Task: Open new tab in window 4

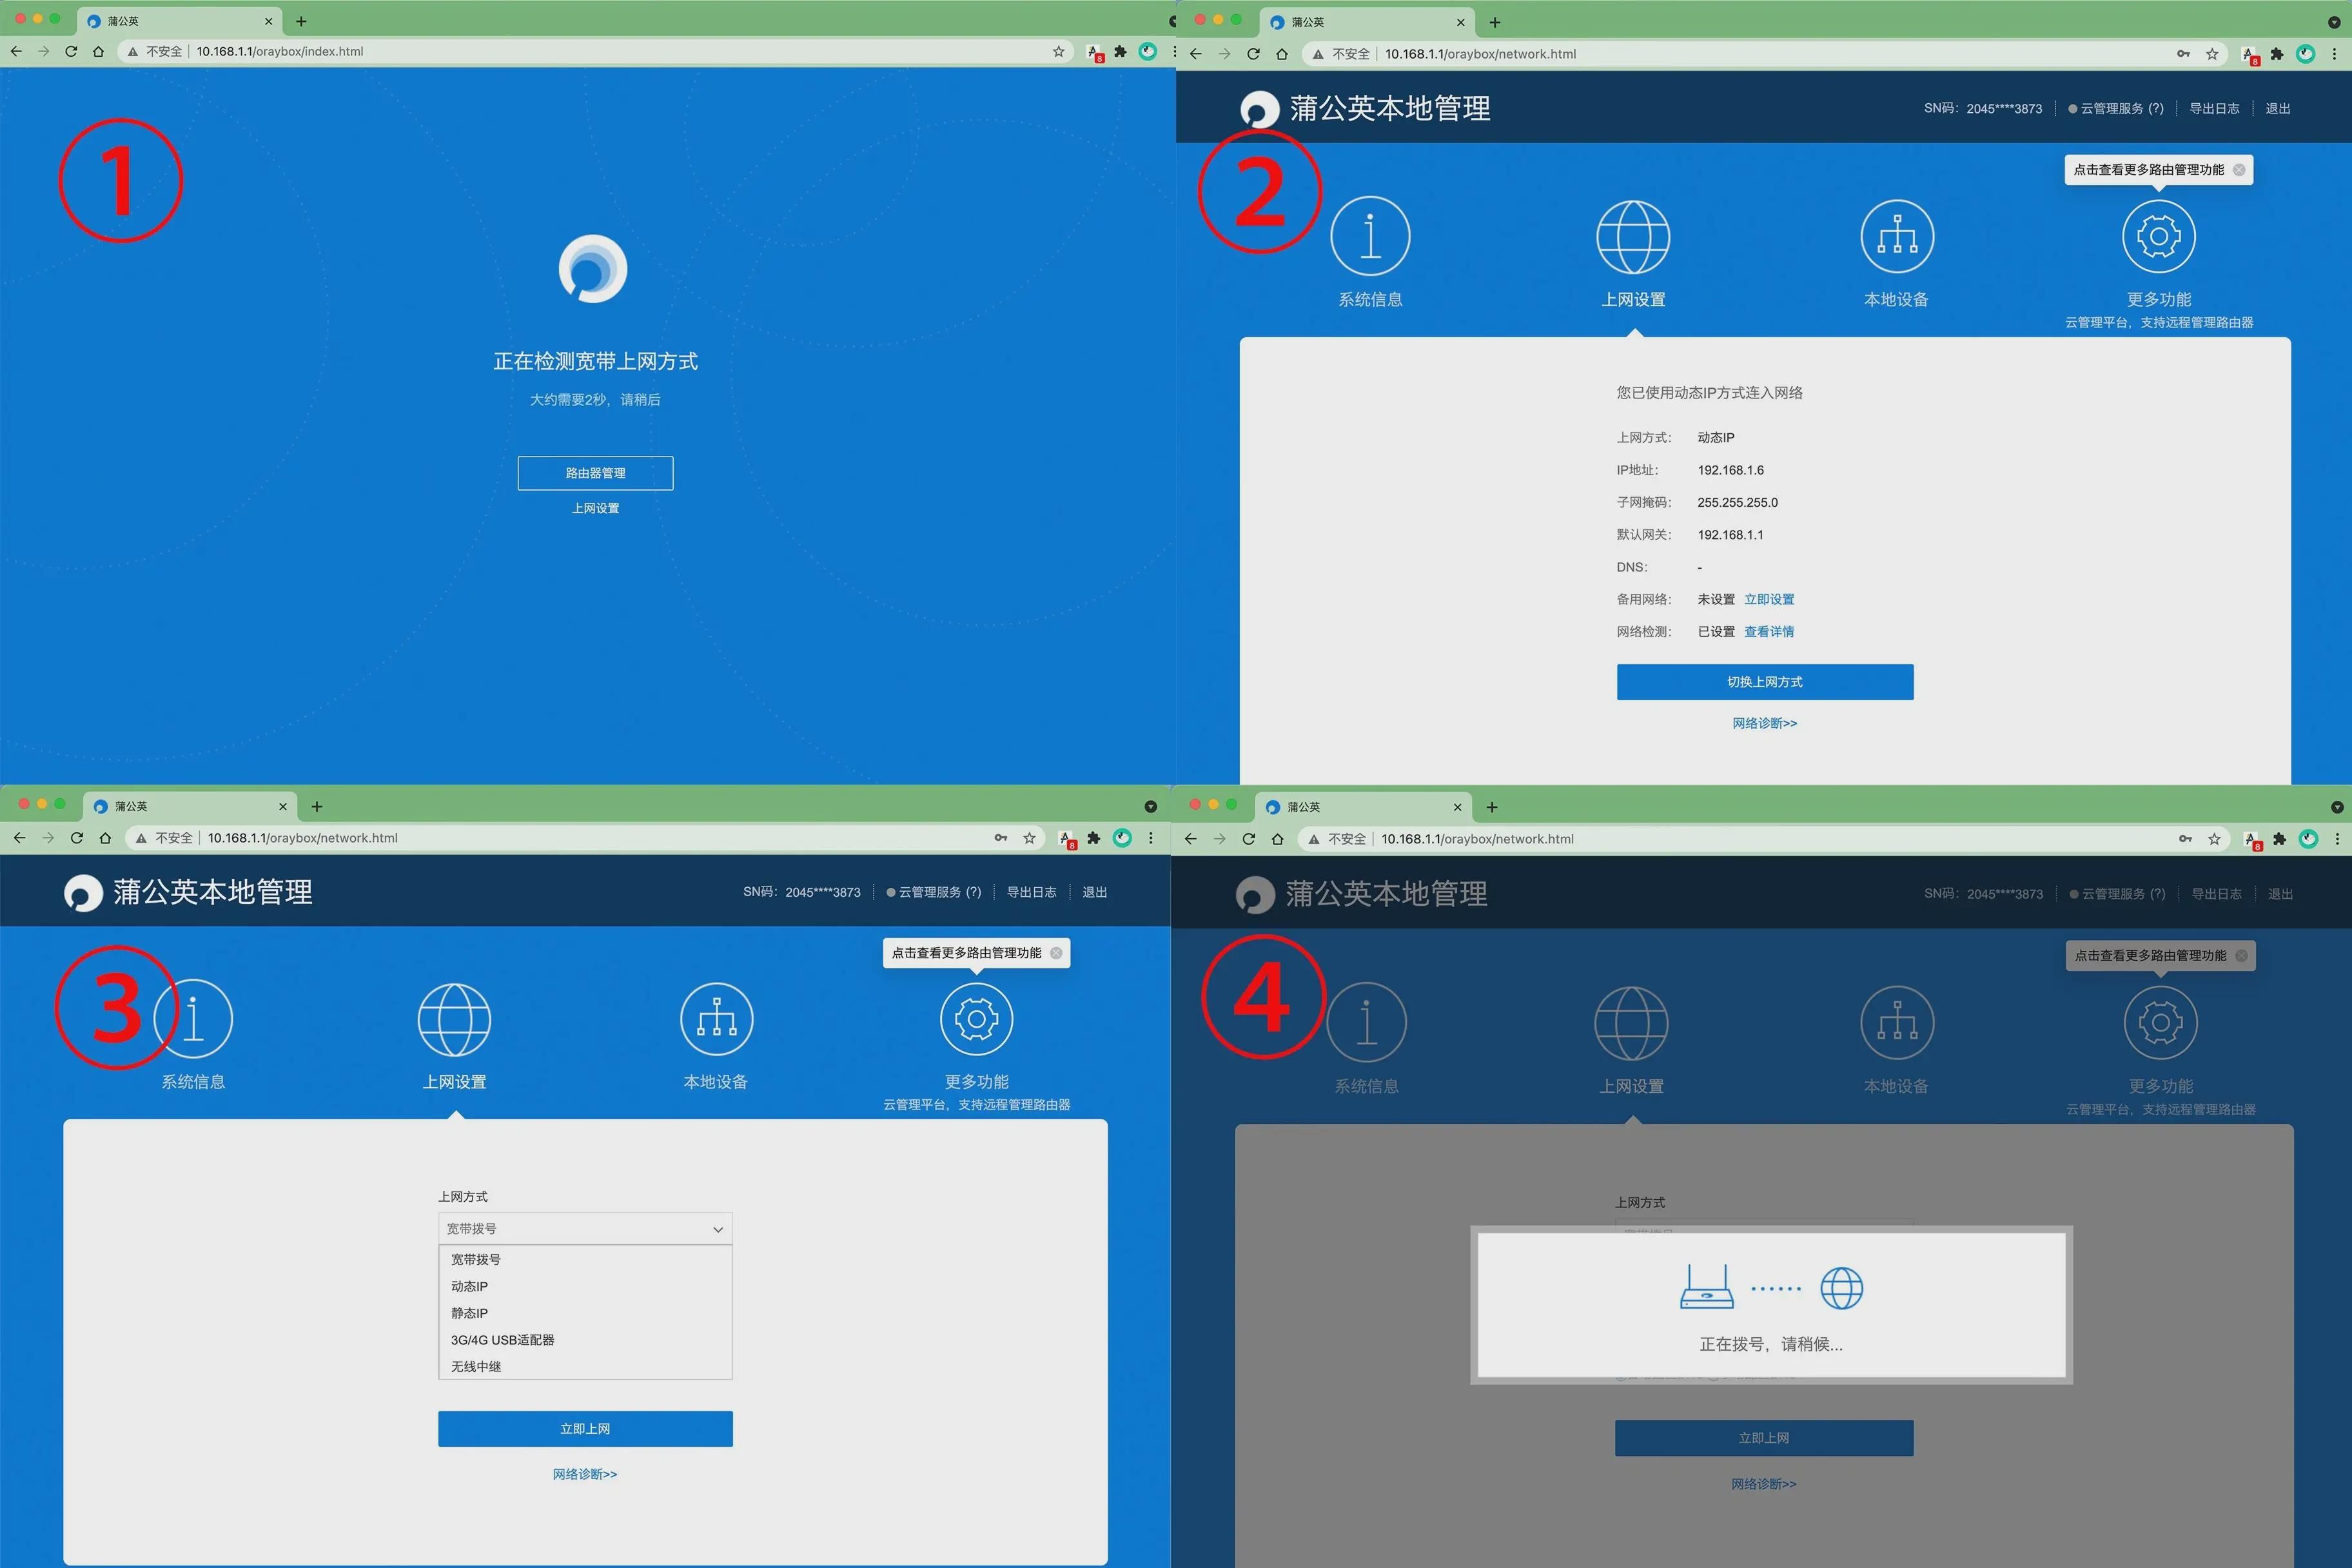Action: (1492, 807)
